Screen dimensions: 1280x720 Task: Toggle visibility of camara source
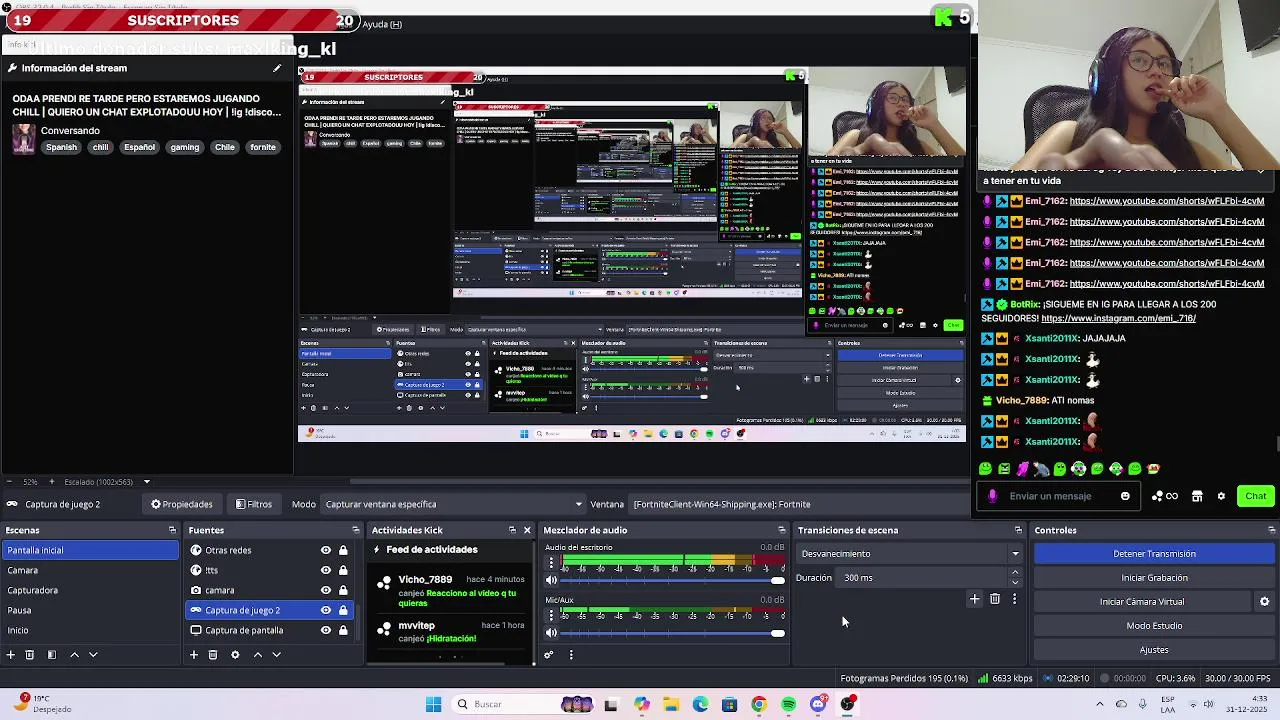(x=325, y=590)
